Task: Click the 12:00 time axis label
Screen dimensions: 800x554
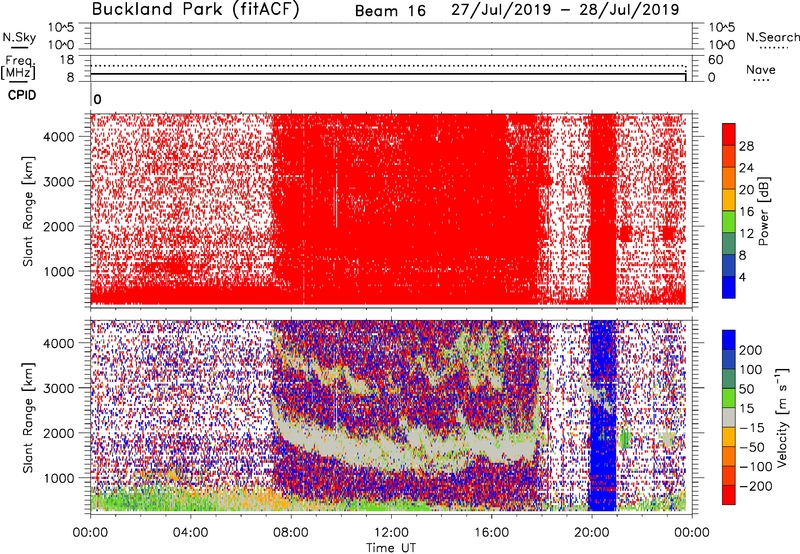Action: pos(391,533)
